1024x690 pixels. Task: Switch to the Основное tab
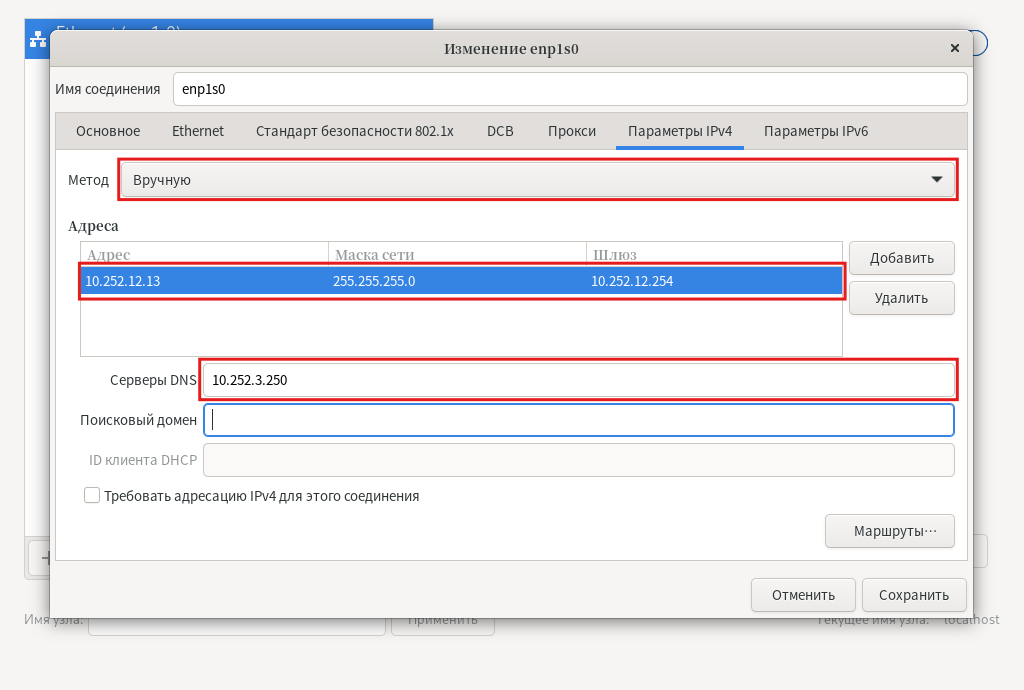(x=108, y=131)
